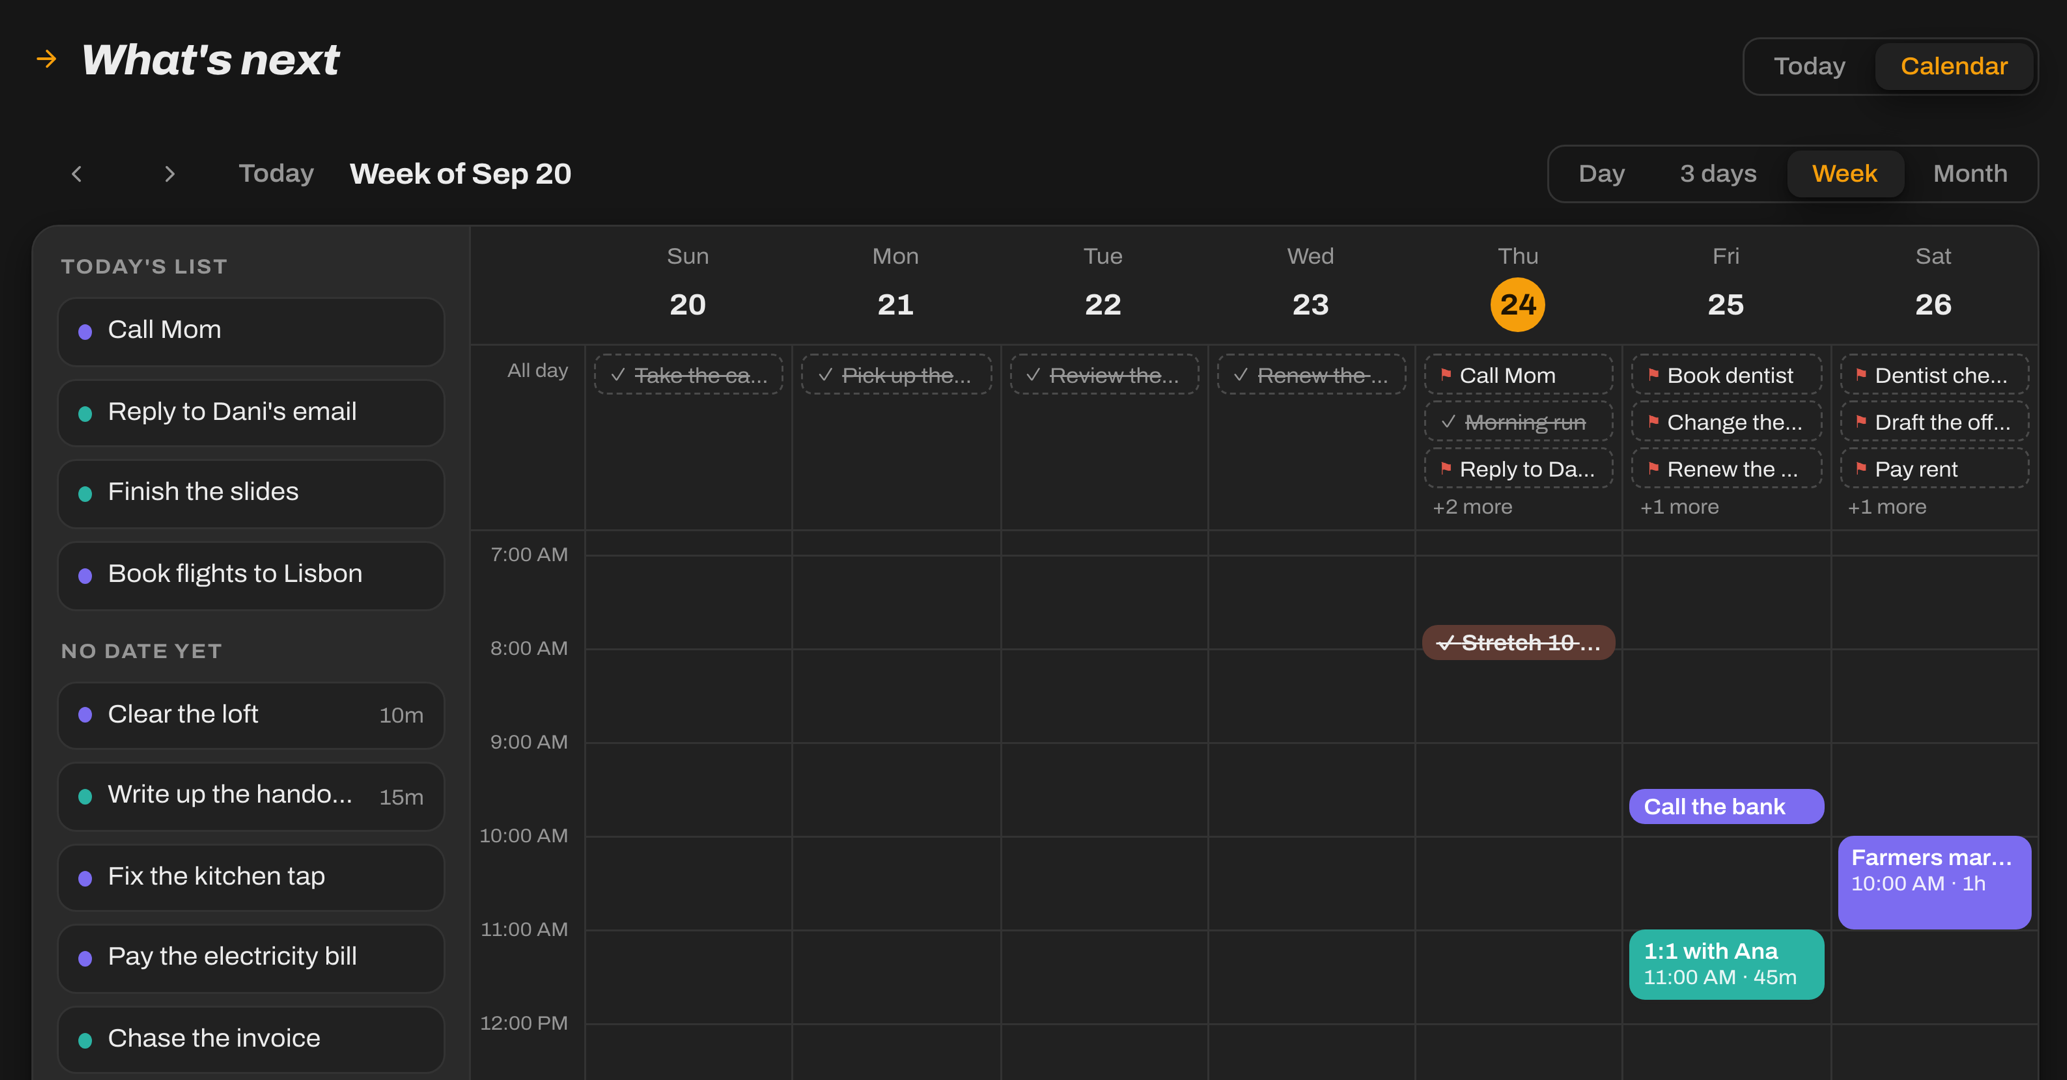Viewport: 2067px width, 1080px height.
Task: Expand +2 more tasks on Thursday
Action: pos(1472,507)
